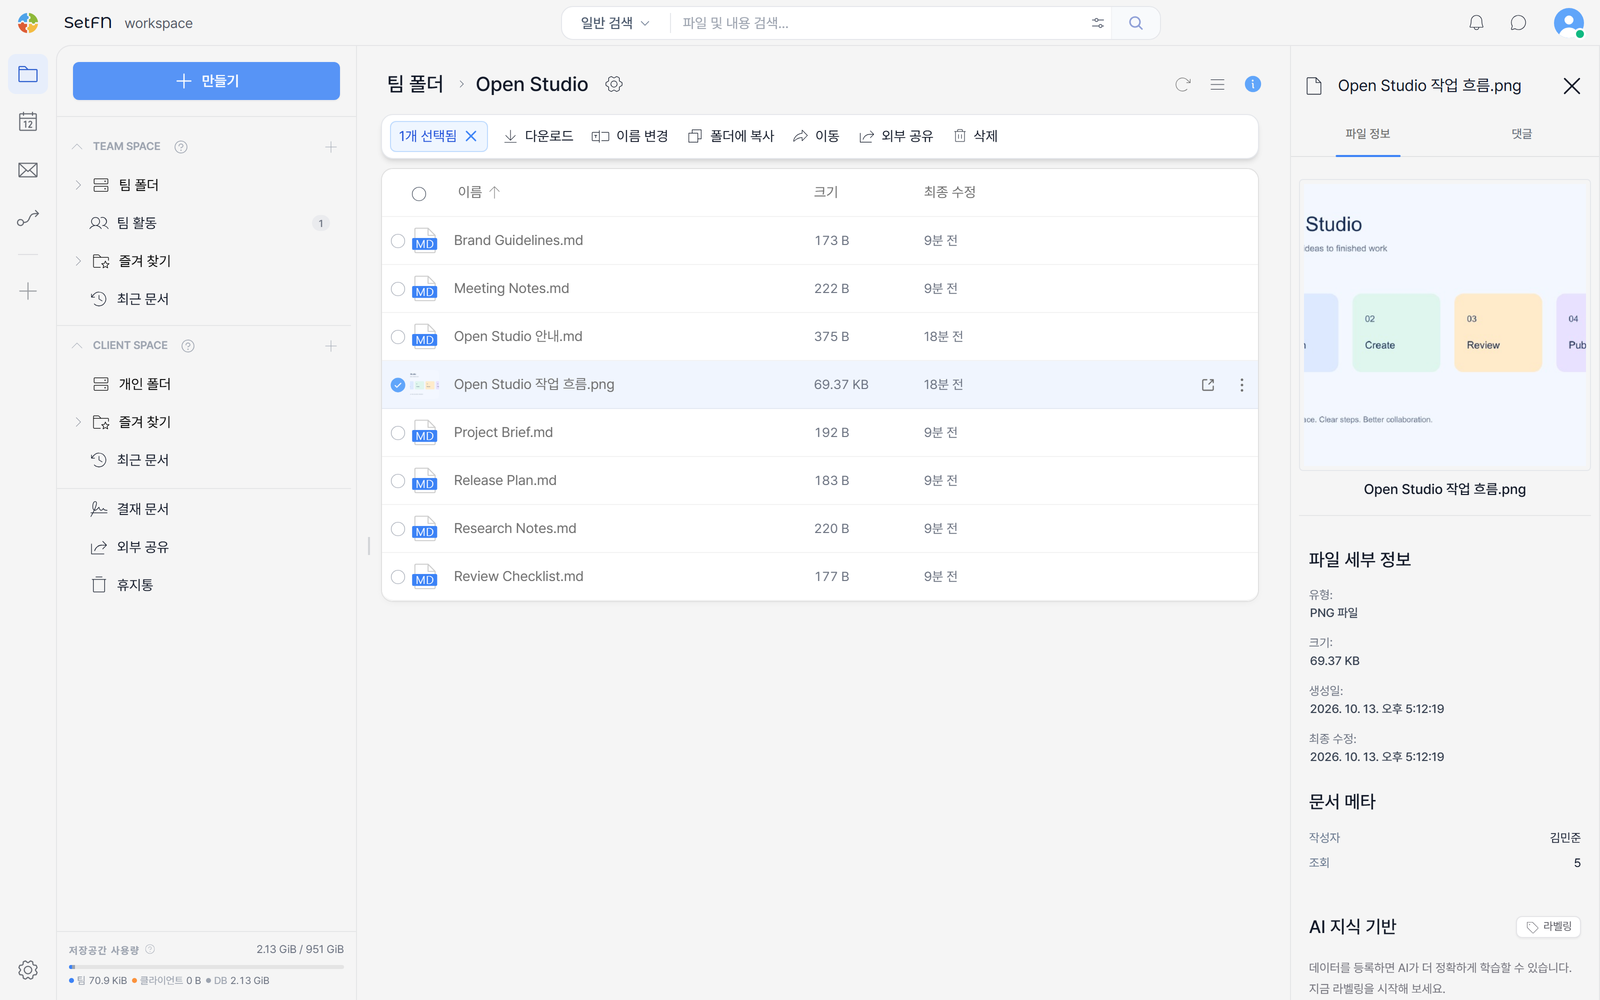
Task: Open chat bubble icon in header
Action: 1518,23
